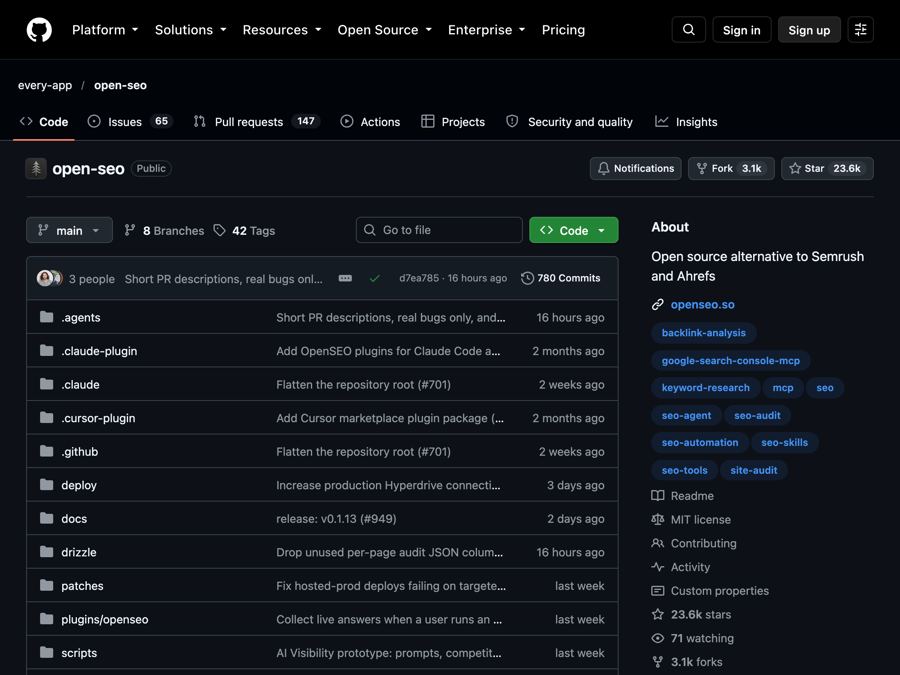Click the star icon beside 23.6k stars
The width and height of the screenshot is (900, 675).
[x=658, y=614]
